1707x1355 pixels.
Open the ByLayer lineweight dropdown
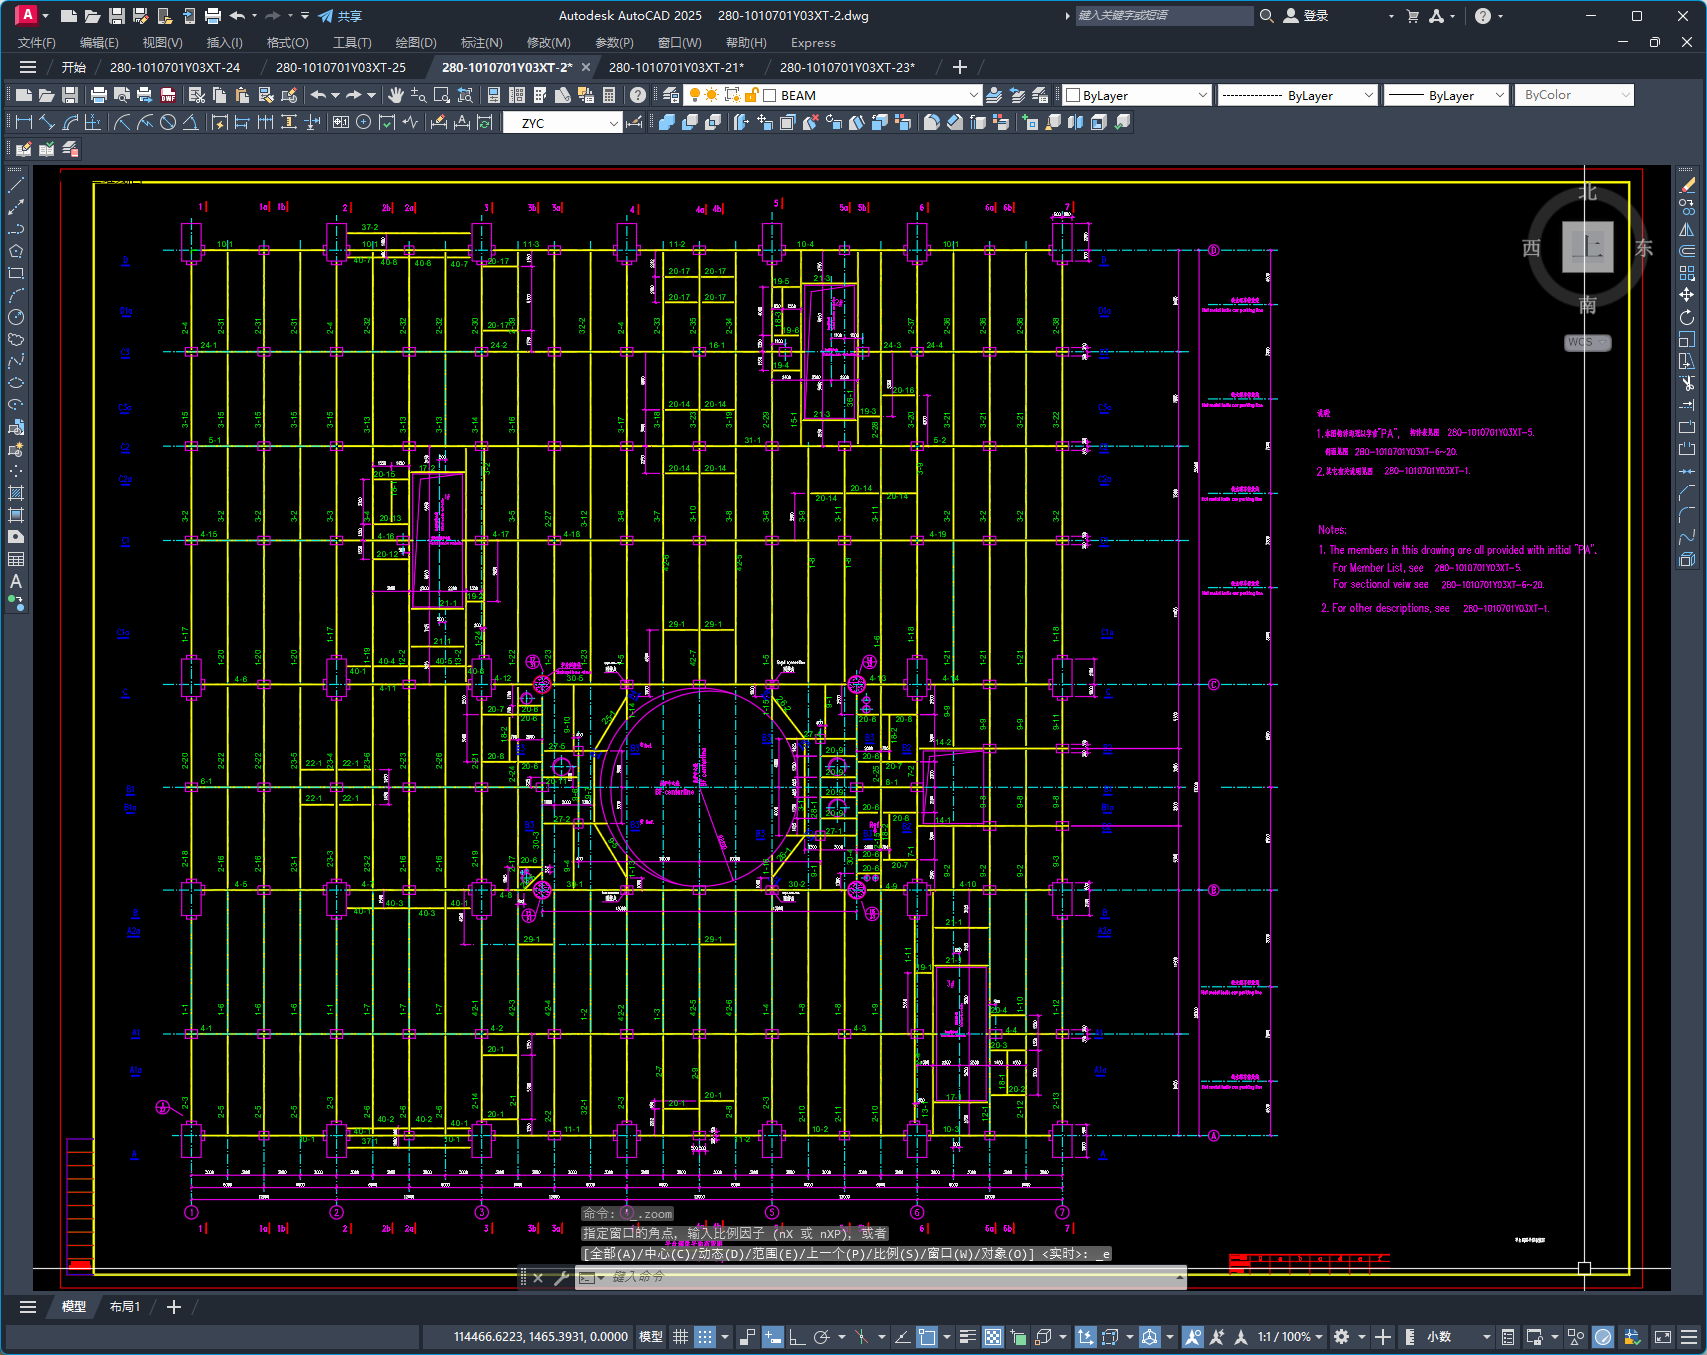tap(1499, 95)
